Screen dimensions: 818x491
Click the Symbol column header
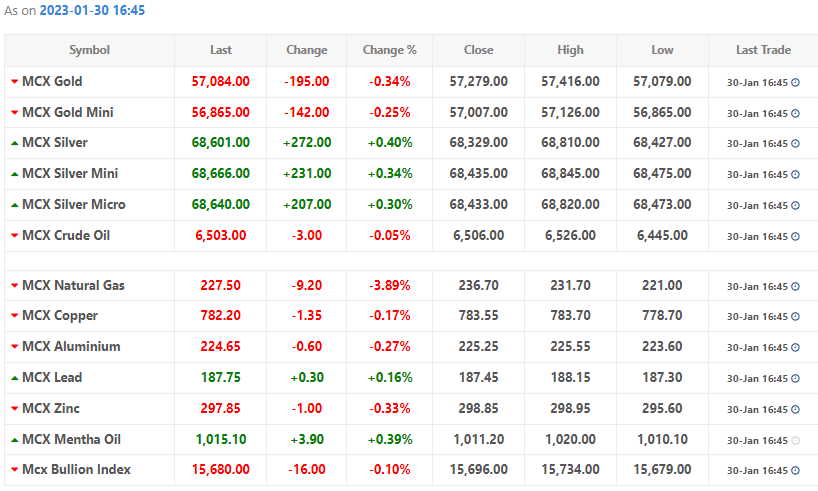(90, 50)
